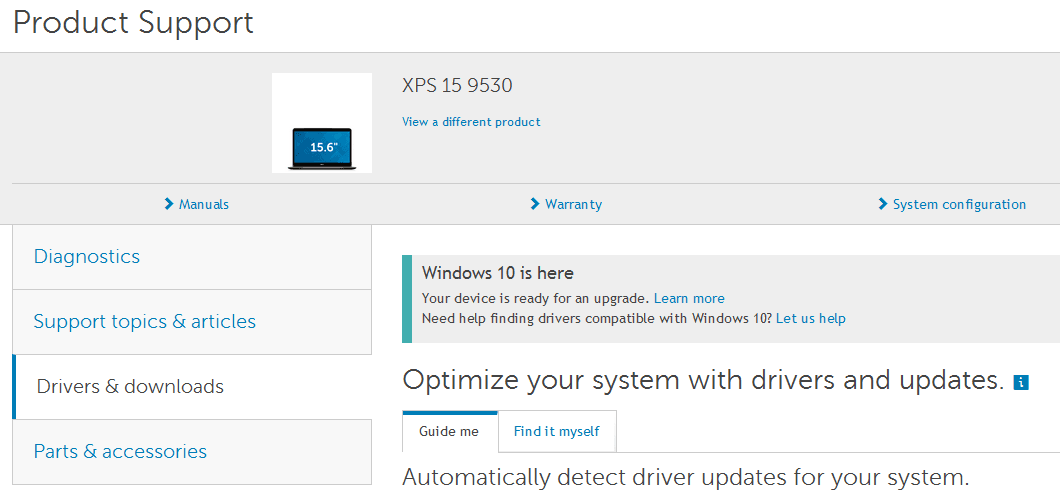Viewport: 1060px width, 498px height.
Task: Open the Manuals link text
Action: click(x=203, y=204)
